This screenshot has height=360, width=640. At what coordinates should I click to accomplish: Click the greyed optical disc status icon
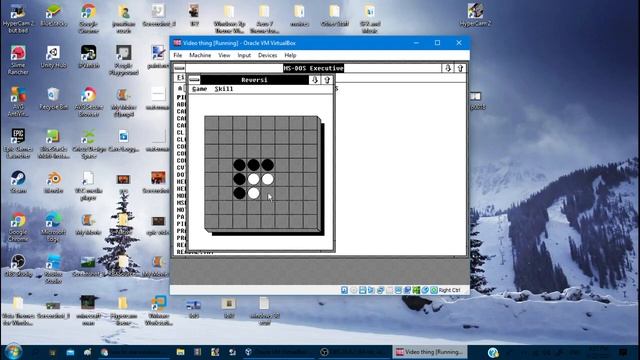[x=353, y=290]
